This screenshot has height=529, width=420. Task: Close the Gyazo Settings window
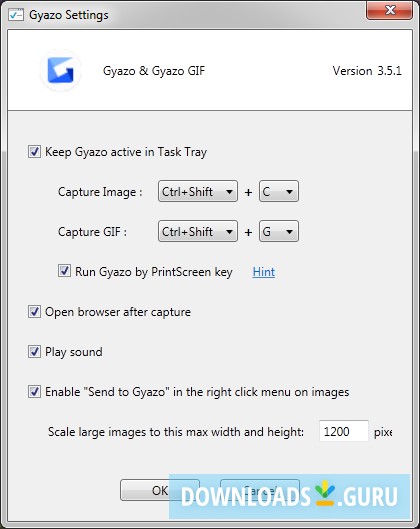coord(390,10)
